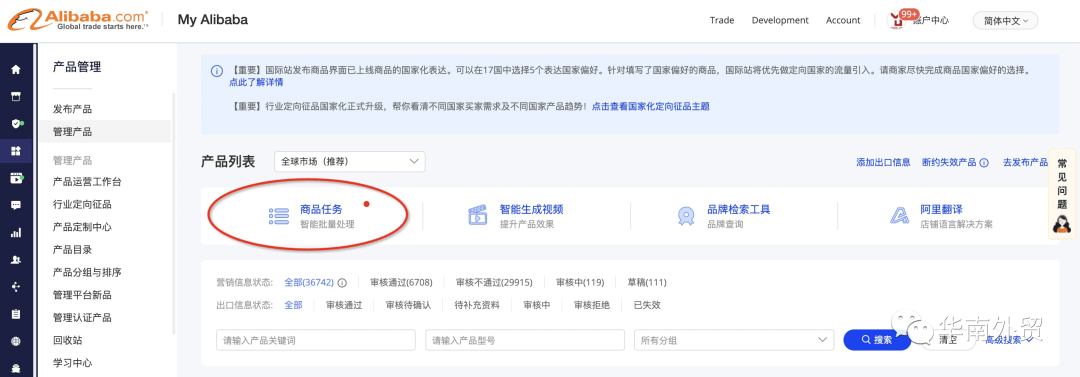Open the chat message sidebar icon
This screenshot has height=377, width=1080.
coord(16,205)
